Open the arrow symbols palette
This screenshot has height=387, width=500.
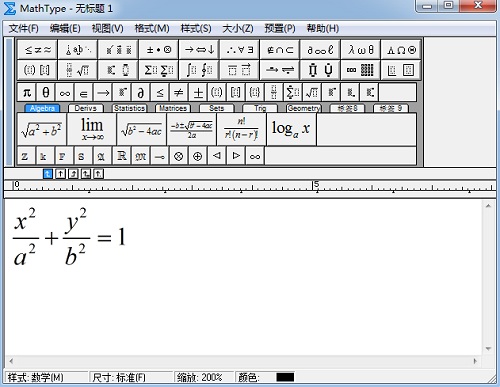point(199,50)
